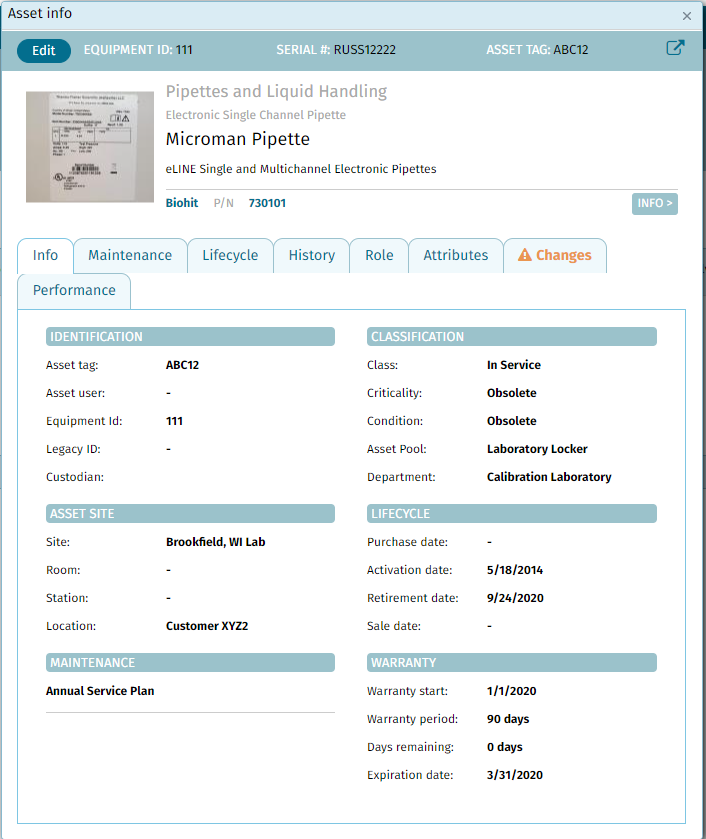Select Activation date 5/18/2014

pos(514,570)
